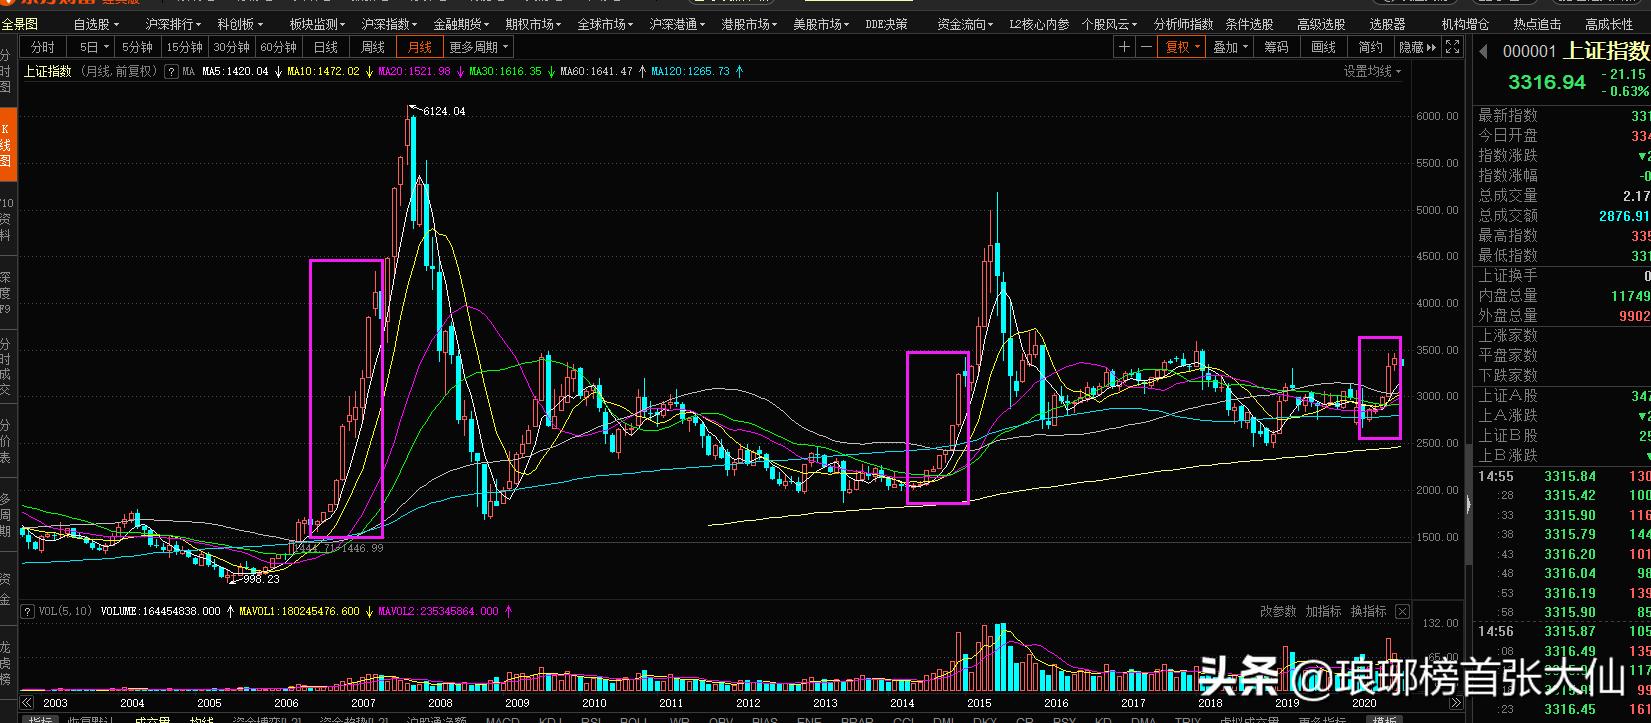Click MA120:1265.73 legend value

tap(690, 72)
